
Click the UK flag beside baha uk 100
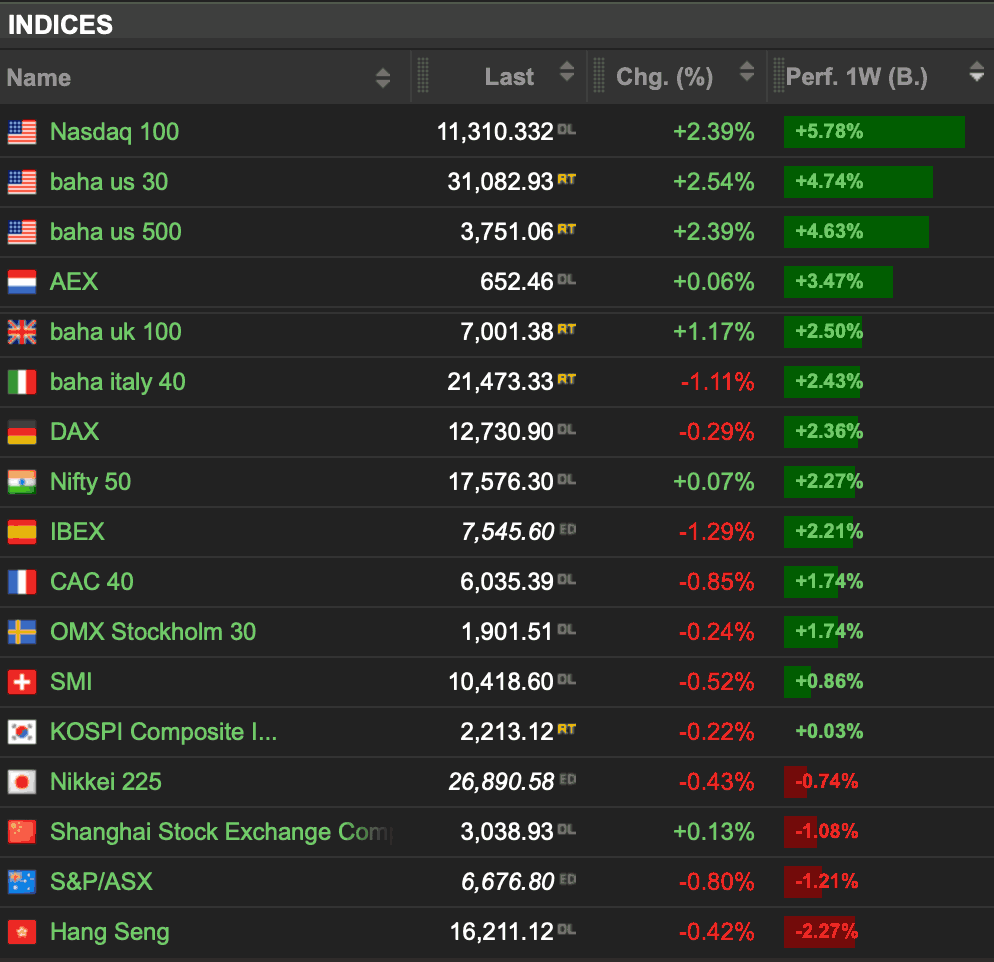click(22, 332)
